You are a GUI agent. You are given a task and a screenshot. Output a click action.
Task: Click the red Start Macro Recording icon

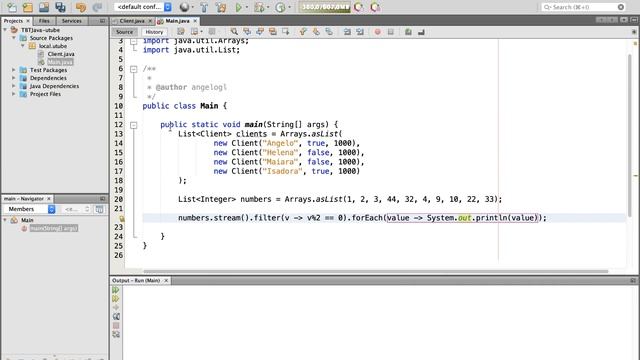point(378,32)
